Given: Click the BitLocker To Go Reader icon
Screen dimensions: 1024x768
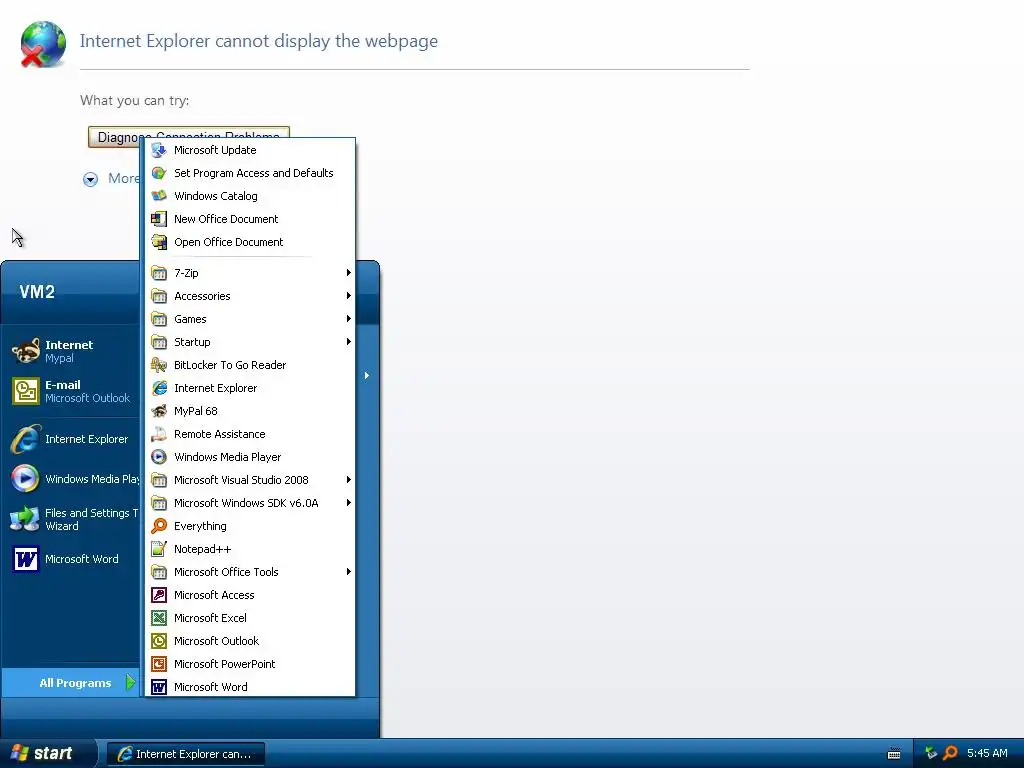Looking at the screenshot, I should [x=159, y=365].
